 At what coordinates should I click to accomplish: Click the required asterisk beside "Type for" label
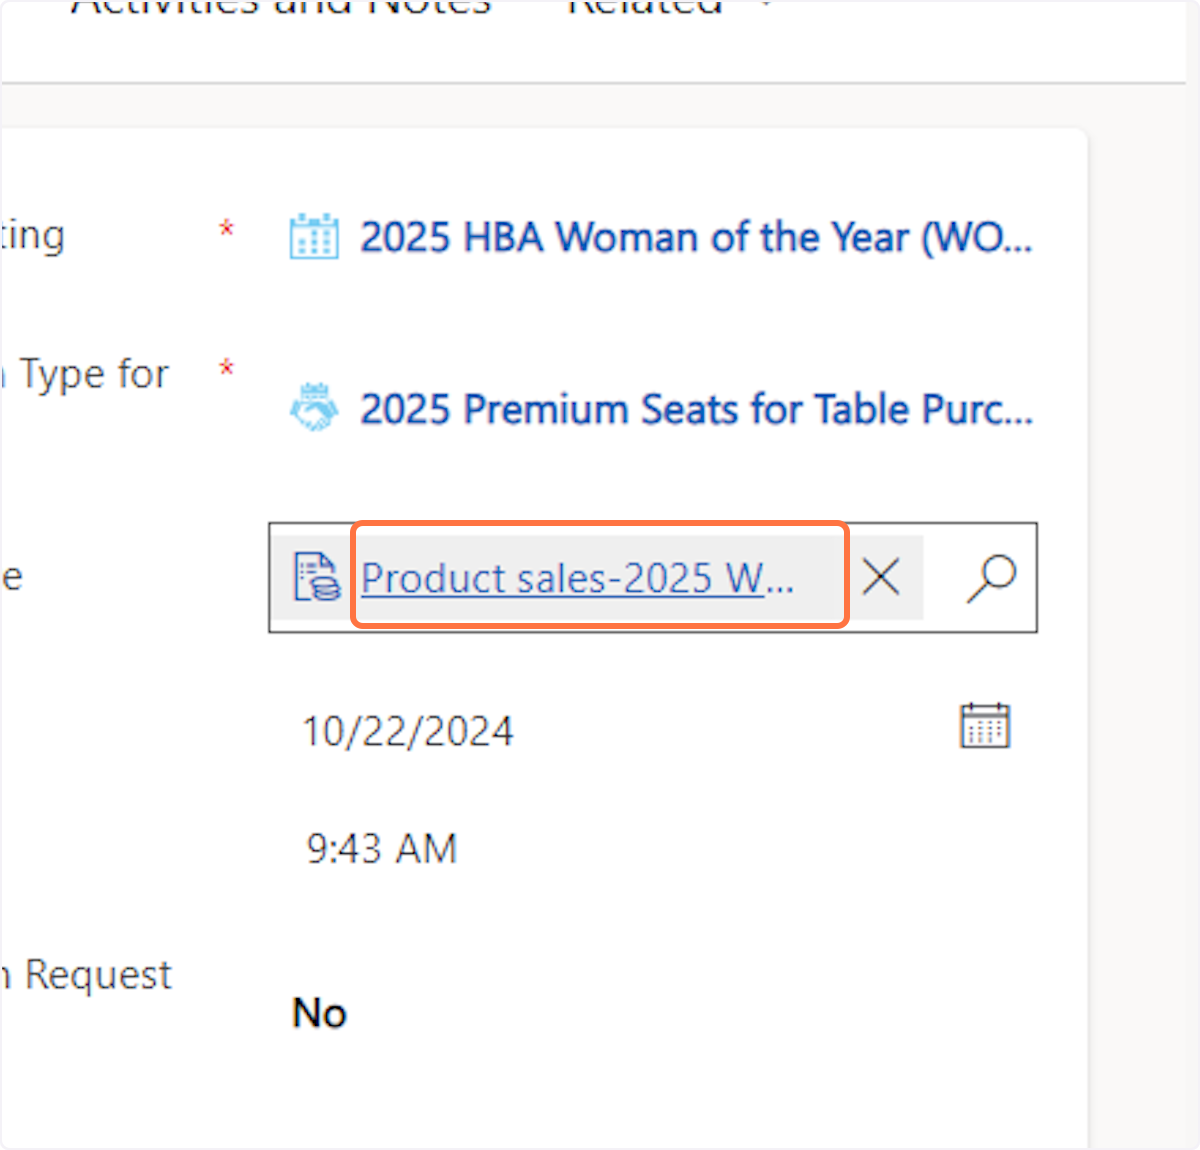(227, 368)
